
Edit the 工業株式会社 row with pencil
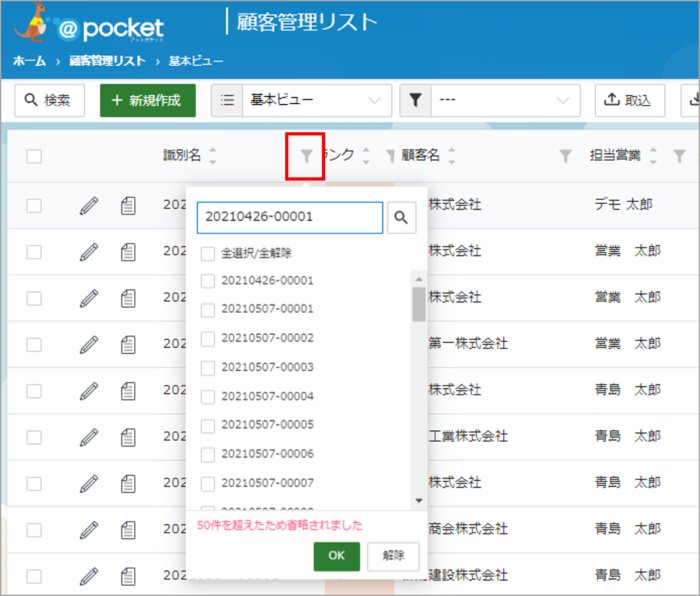click(x=89, y=438)
